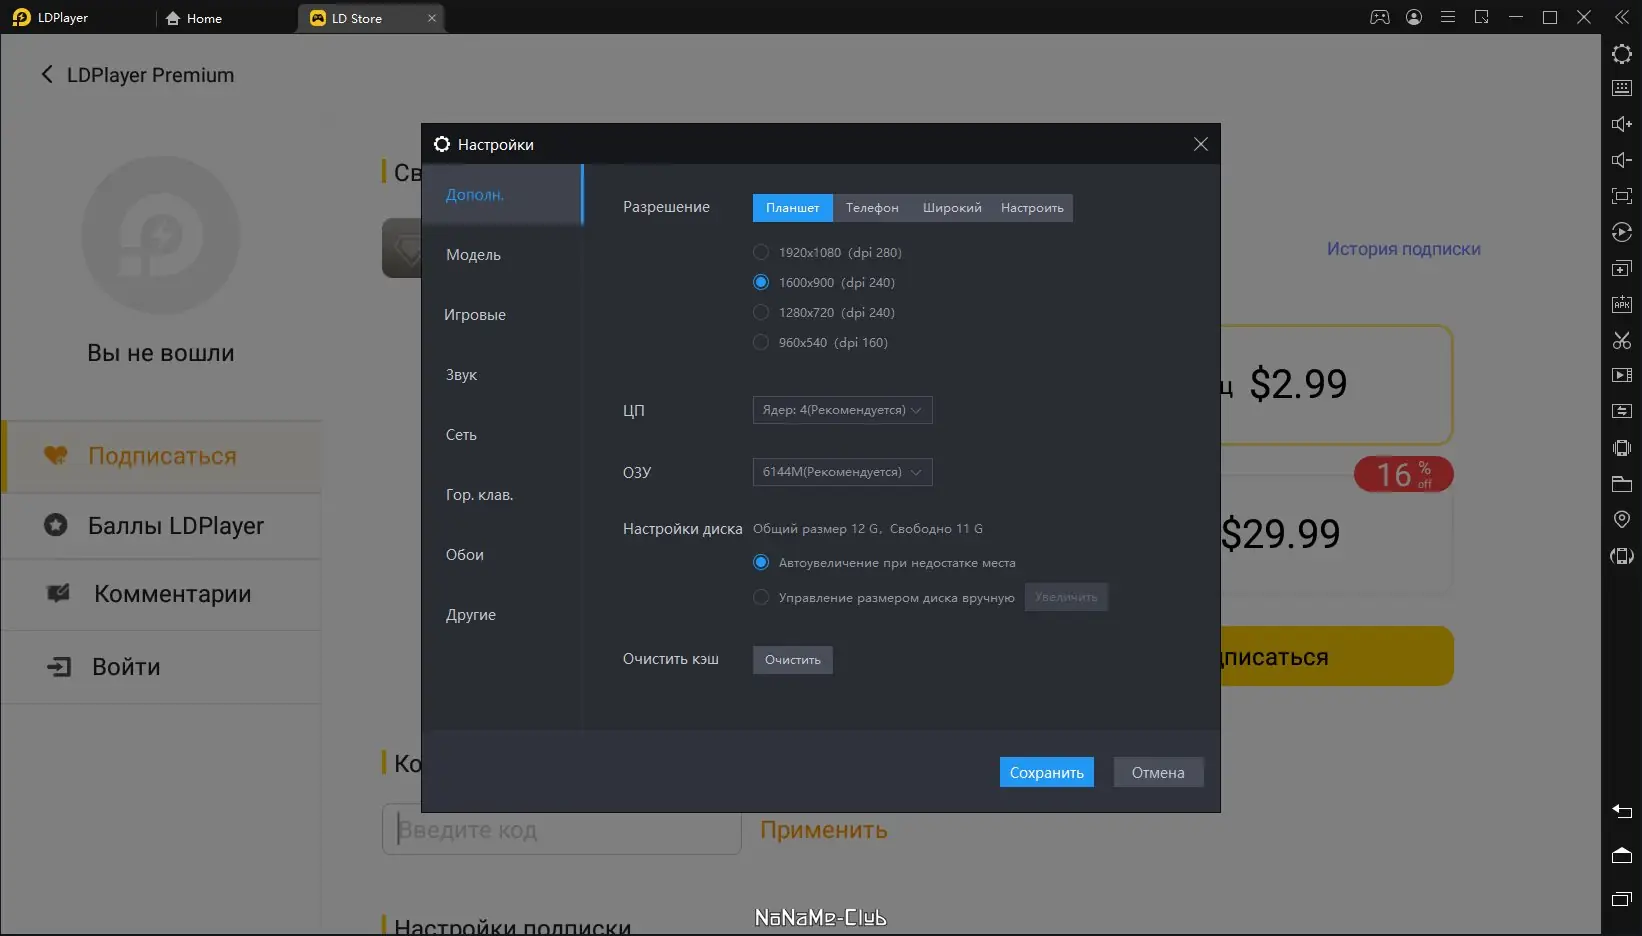Select the 960x540 (dpi 160) resolution
The width and height of the screenshot is (1642, 936).
[761, 342]
